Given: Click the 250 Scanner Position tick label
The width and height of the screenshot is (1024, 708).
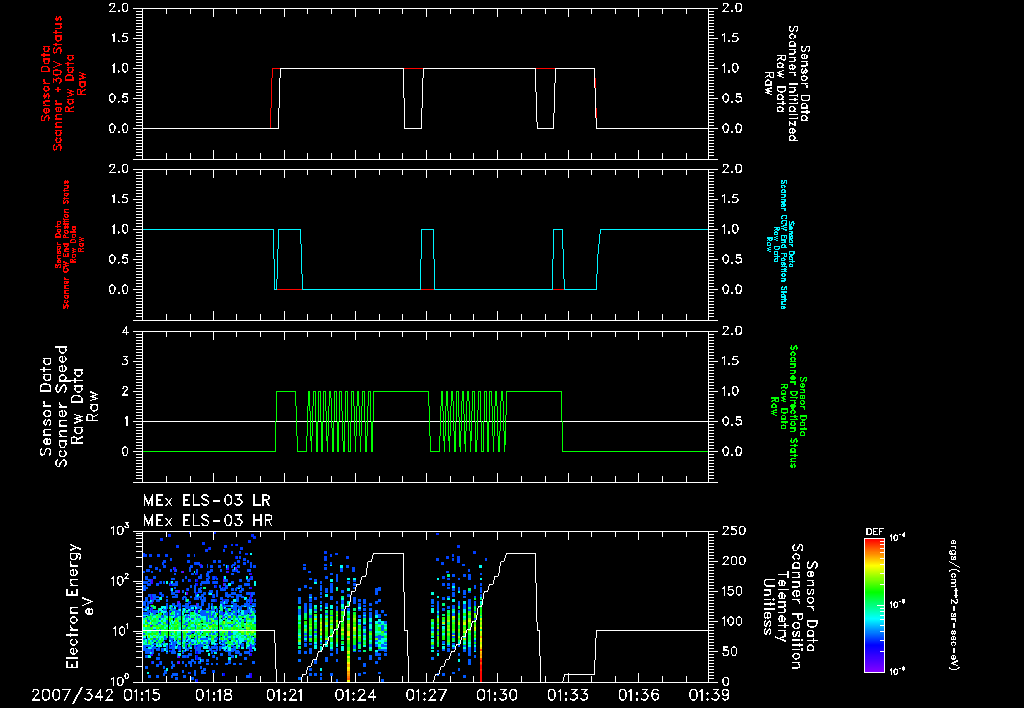Looking at the screenshot, I should click(x=733, y=531).
